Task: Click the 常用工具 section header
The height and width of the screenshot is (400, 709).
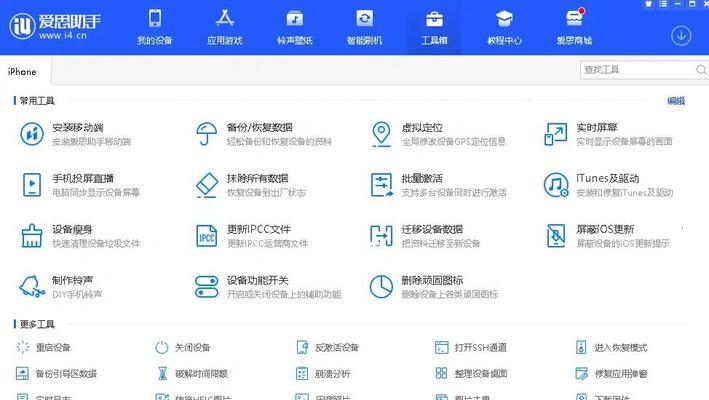Action: click(x=37, y=101)
